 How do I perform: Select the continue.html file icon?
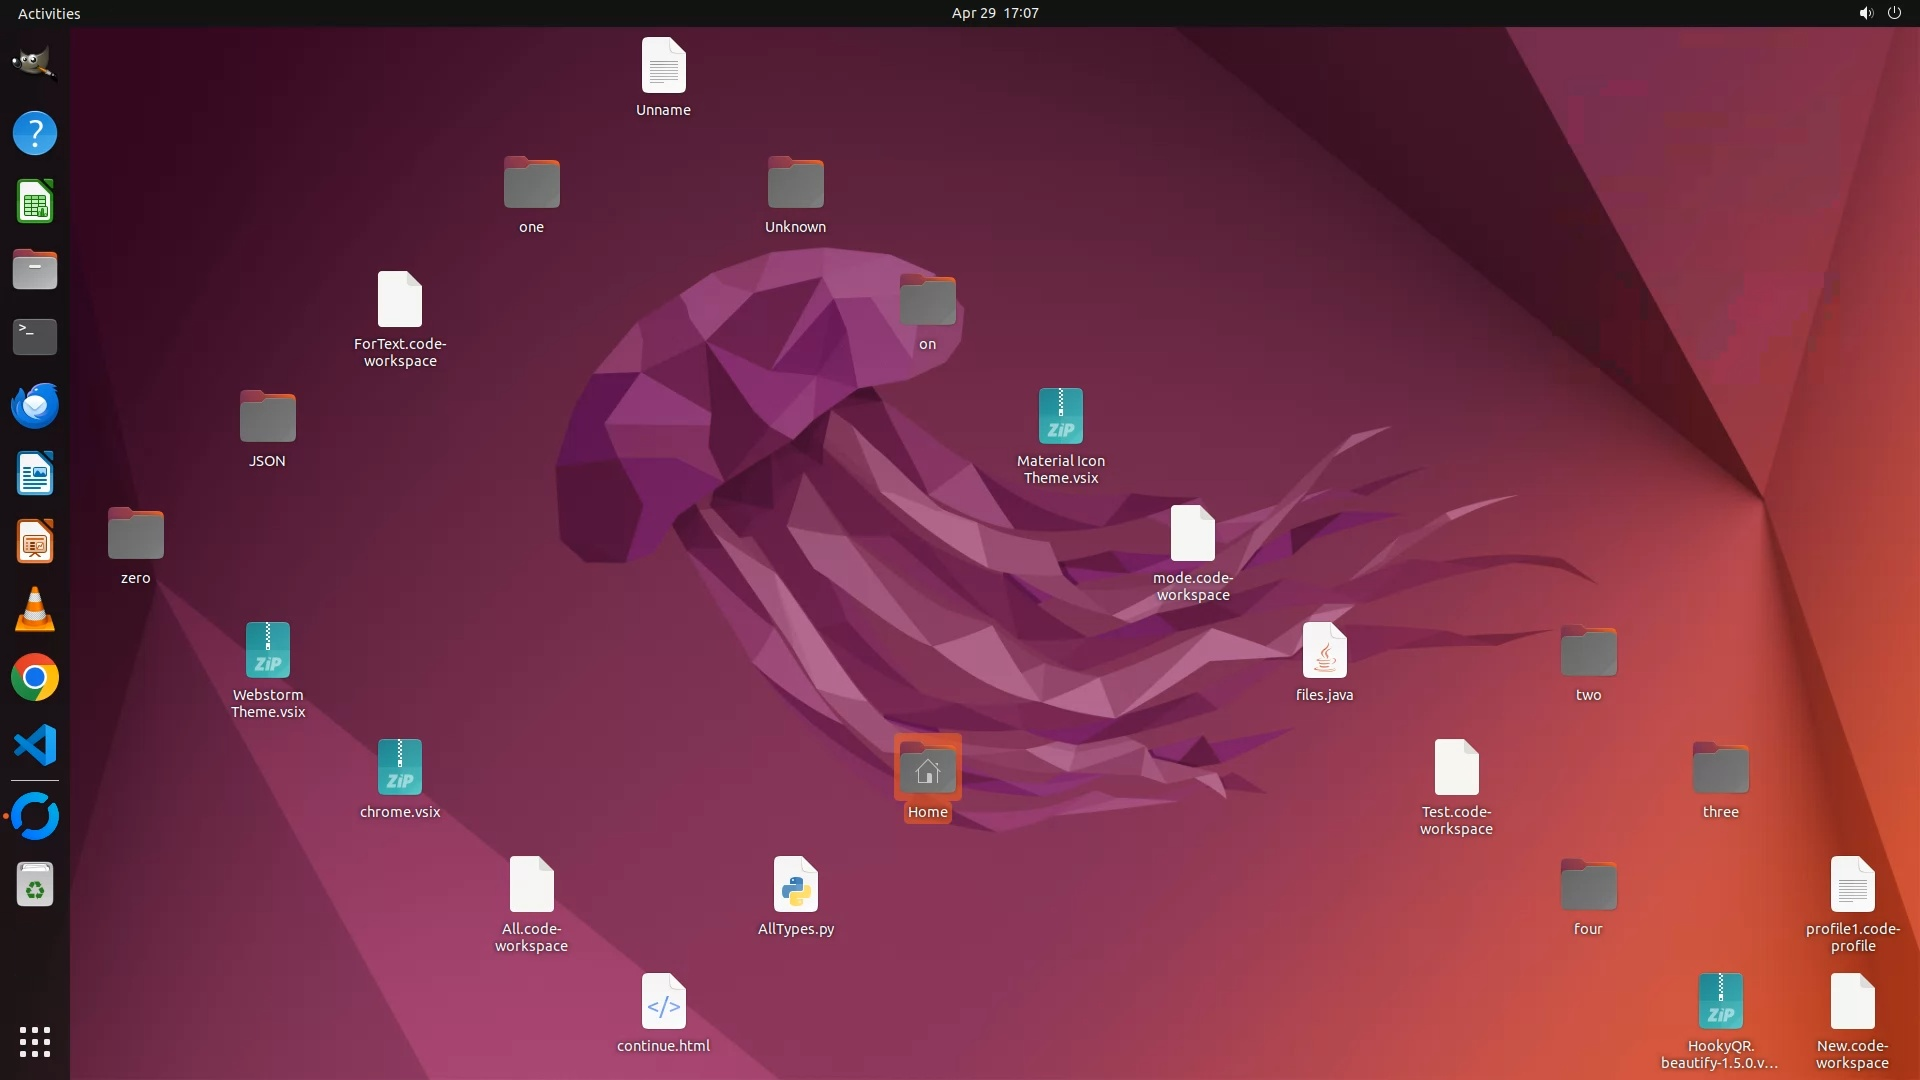(x=663, y=1002)
